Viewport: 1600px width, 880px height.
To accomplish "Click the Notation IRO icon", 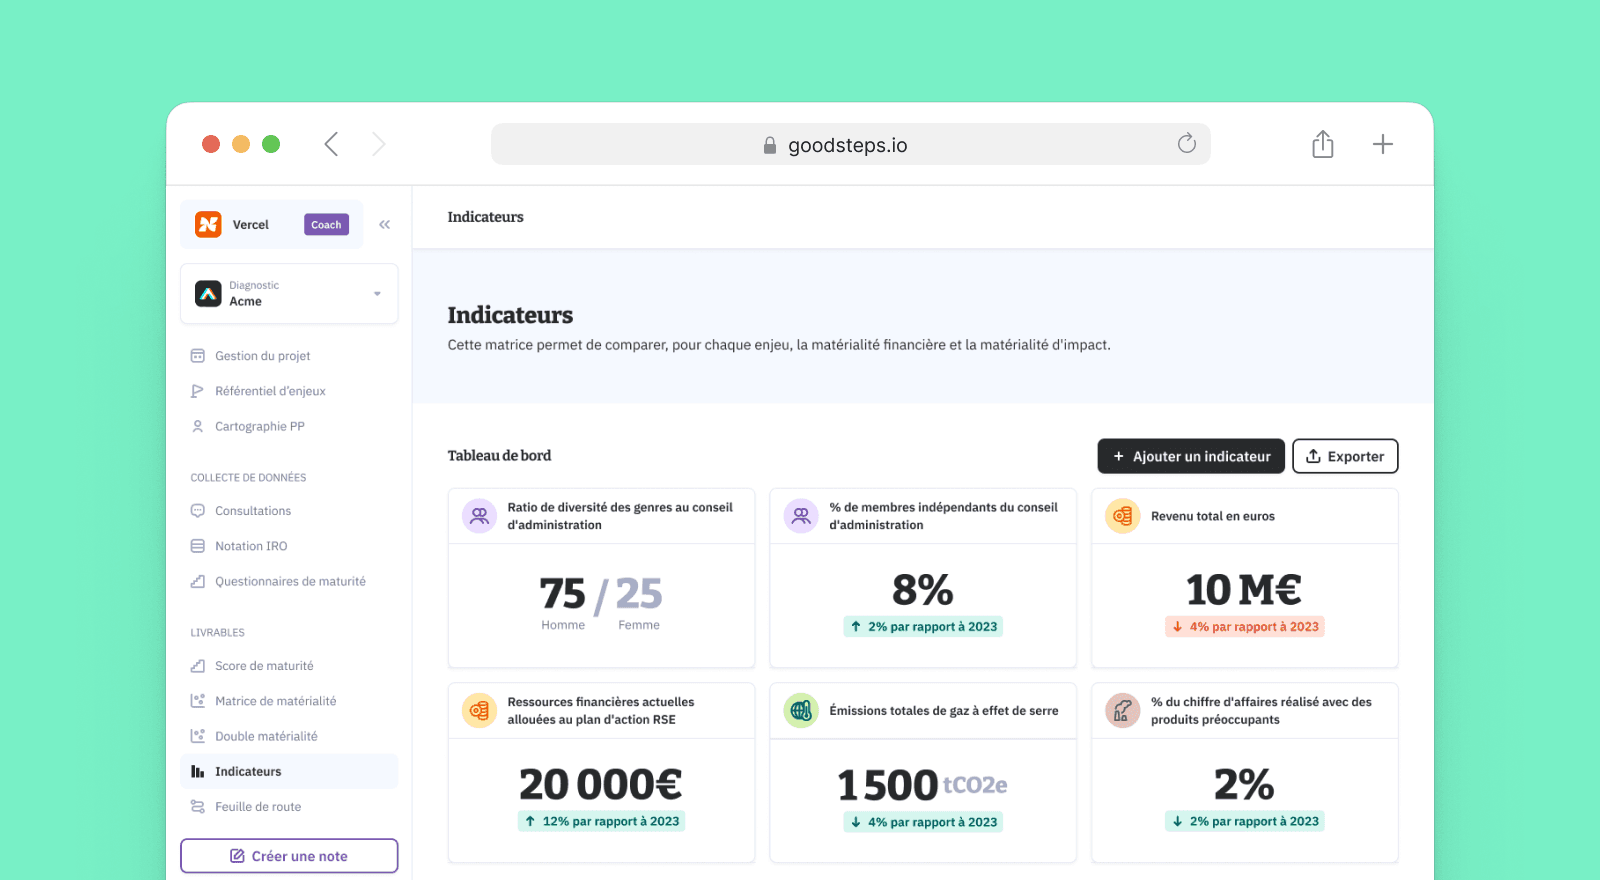I will [198, 546].
